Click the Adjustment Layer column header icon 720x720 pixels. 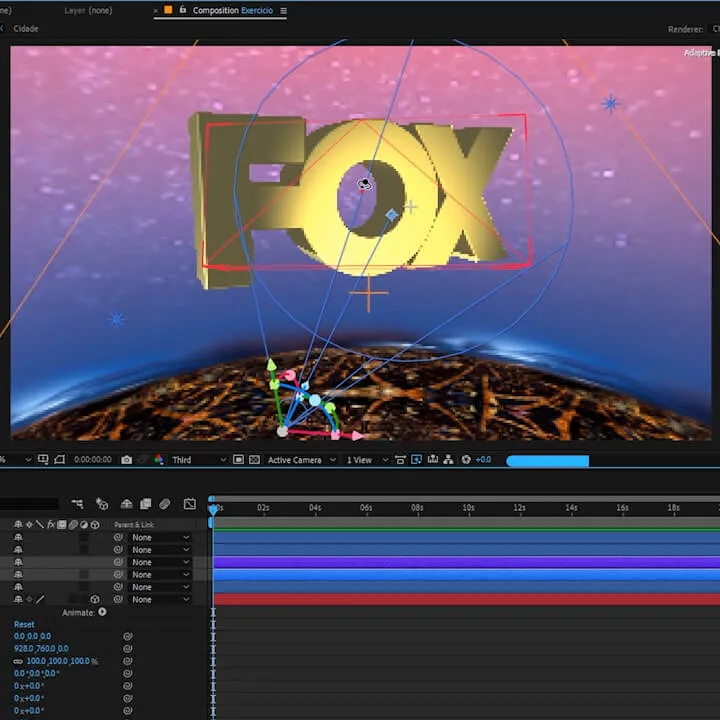tap(84, 524)
